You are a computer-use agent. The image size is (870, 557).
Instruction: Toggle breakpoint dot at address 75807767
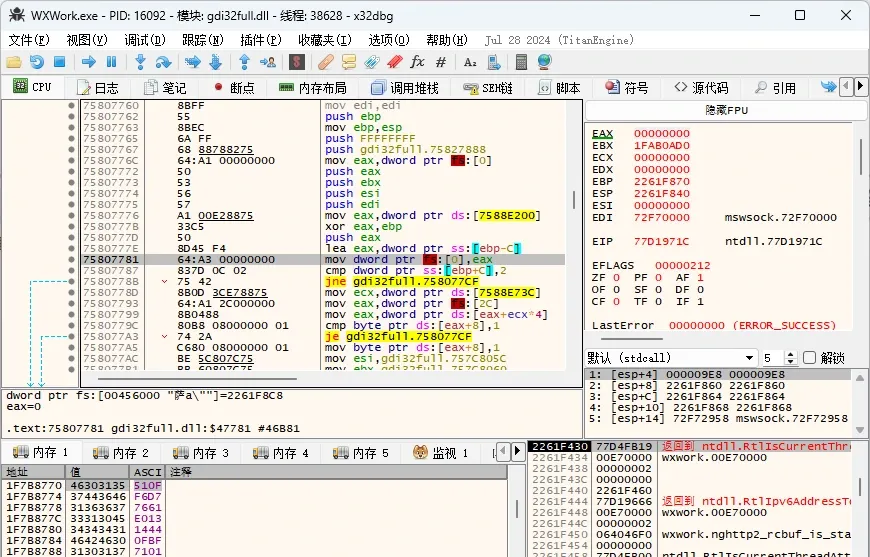click(x=71, y=149)
